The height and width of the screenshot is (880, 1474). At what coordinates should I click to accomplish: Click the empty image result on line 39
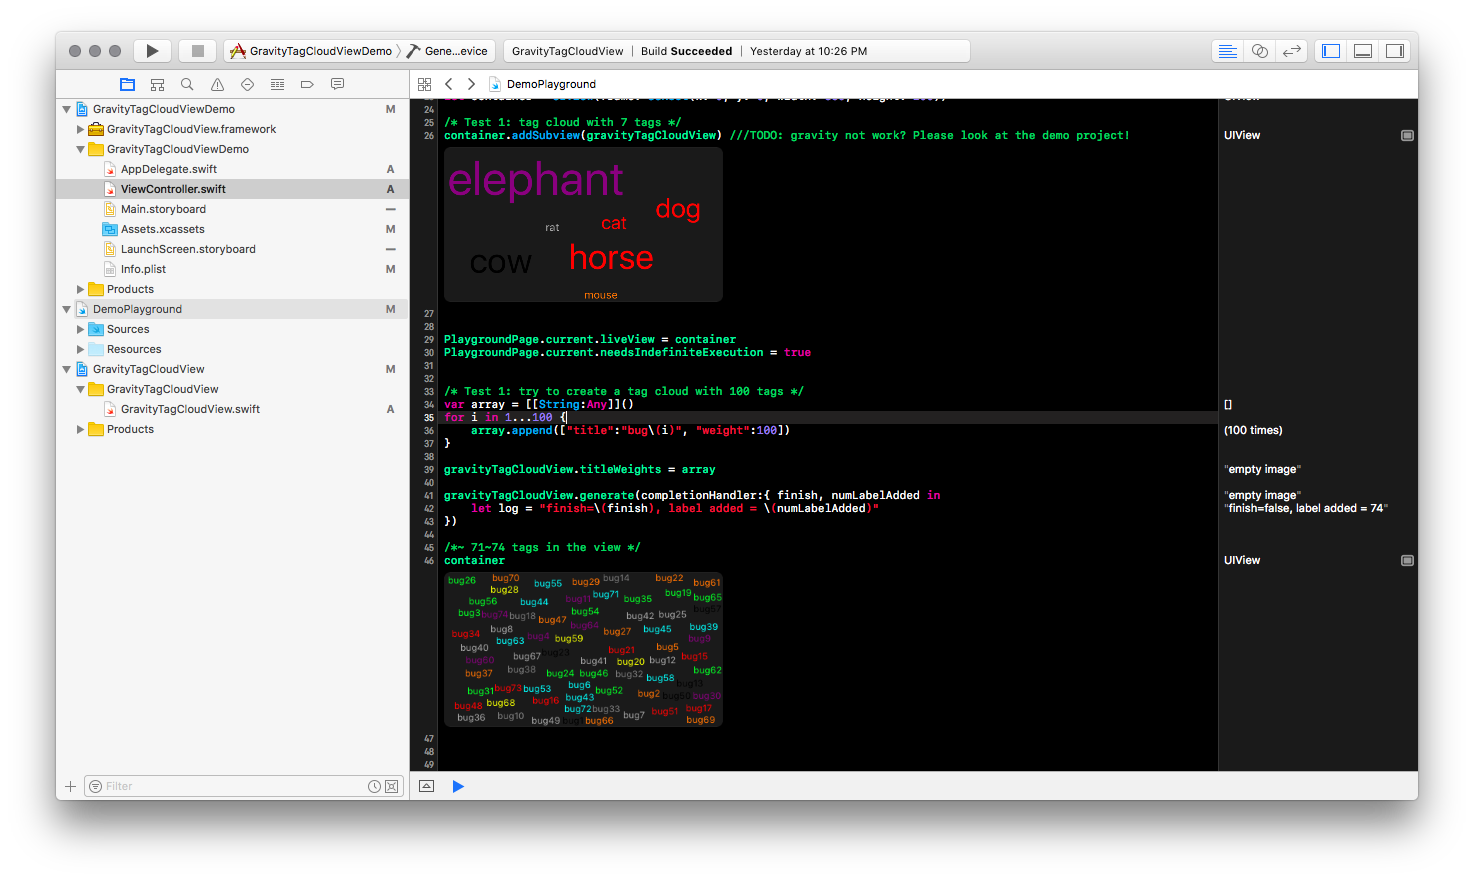(x=1262, y=469)
